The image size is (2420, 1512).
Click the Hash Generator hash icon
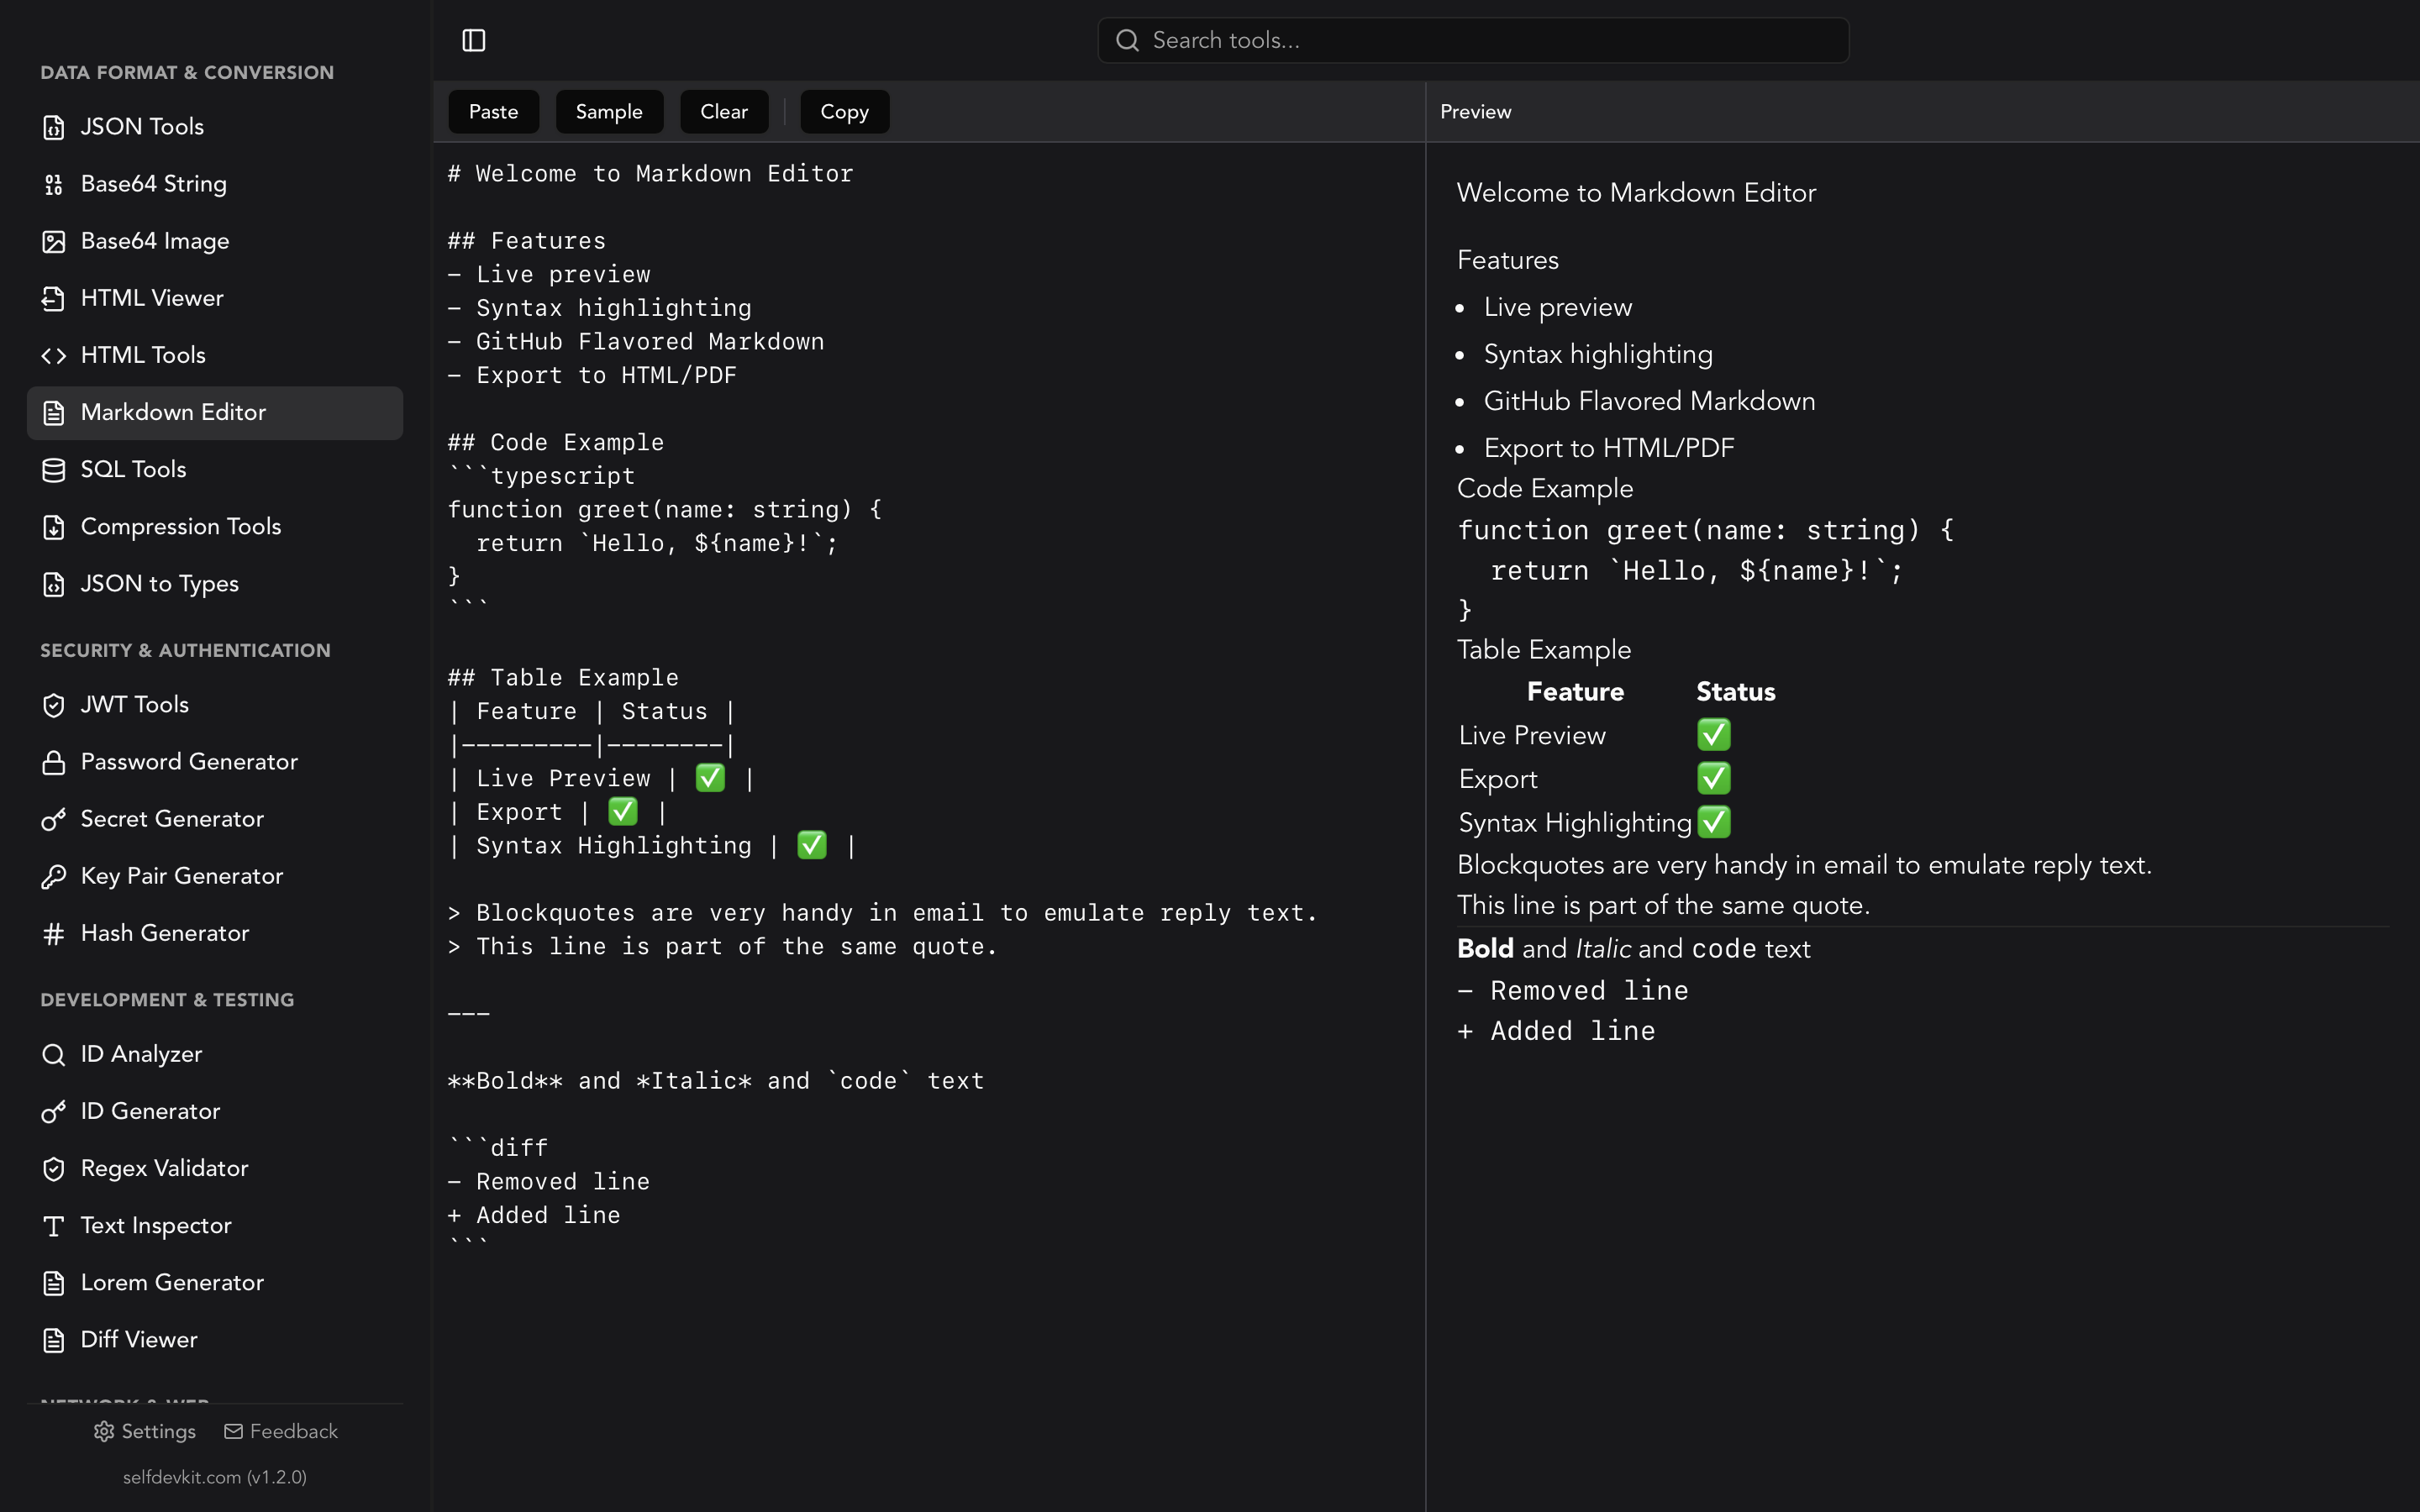[54, 933]
